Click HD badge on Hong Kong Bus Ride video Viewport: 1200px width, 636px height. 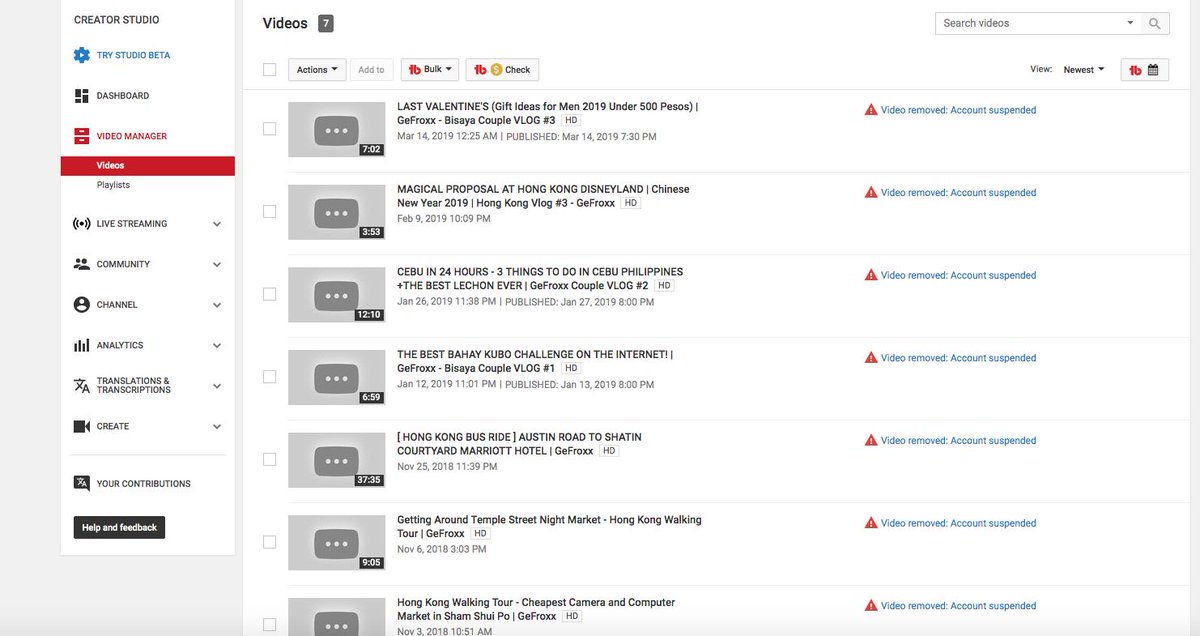click(x=609, y=451)
